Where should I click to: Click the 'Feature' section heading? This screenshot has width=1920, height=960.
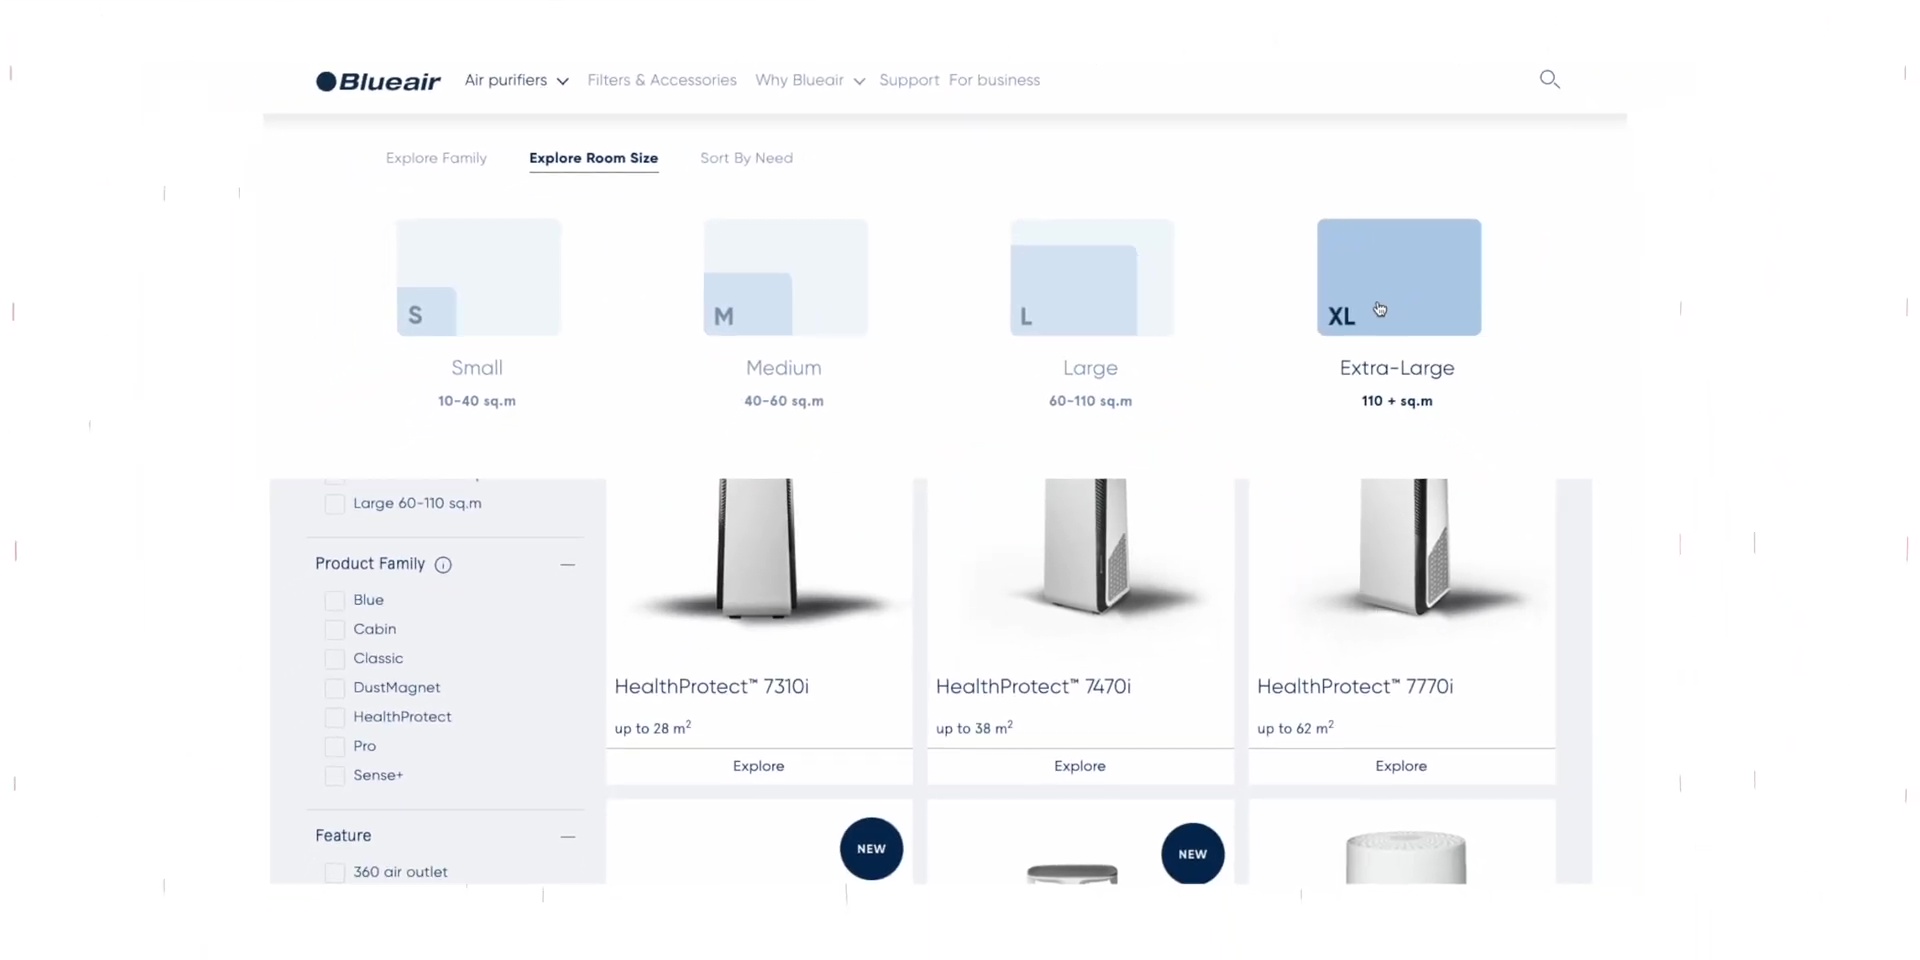[343, 836]
